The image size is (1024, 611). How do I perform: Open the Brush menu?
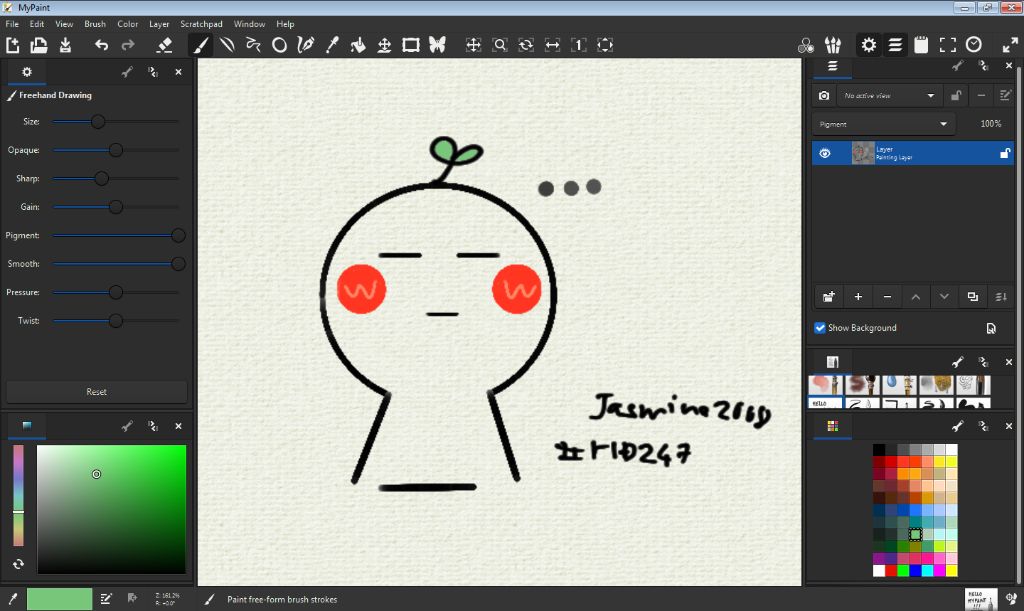pos(95,24)
